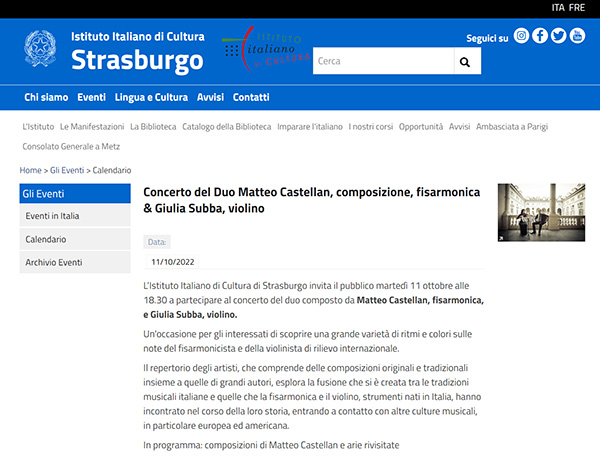
Task: Open the Facebook social icon
Action: point(540,36)
